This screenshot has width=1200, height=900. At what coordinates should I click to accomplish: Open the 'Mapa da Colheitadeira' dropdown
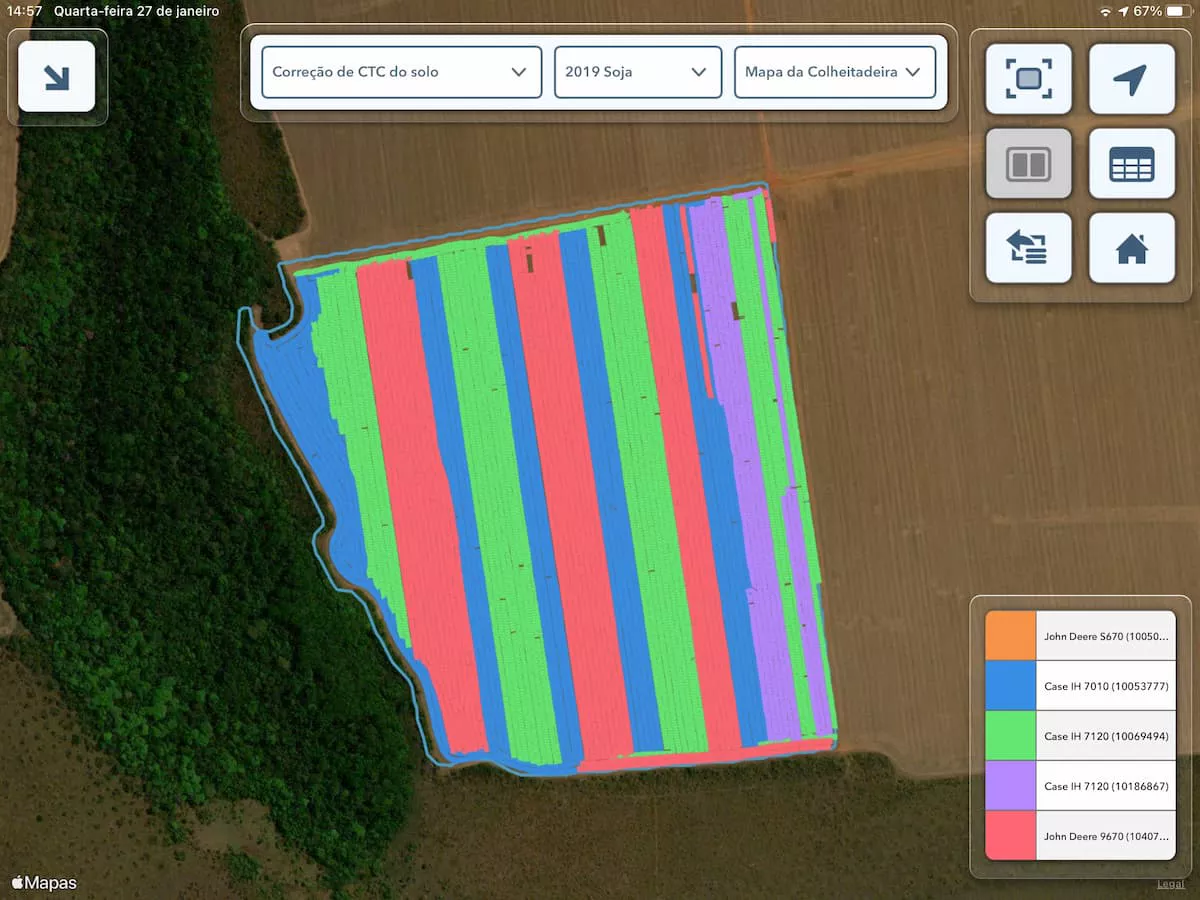[x=834, y=72]
